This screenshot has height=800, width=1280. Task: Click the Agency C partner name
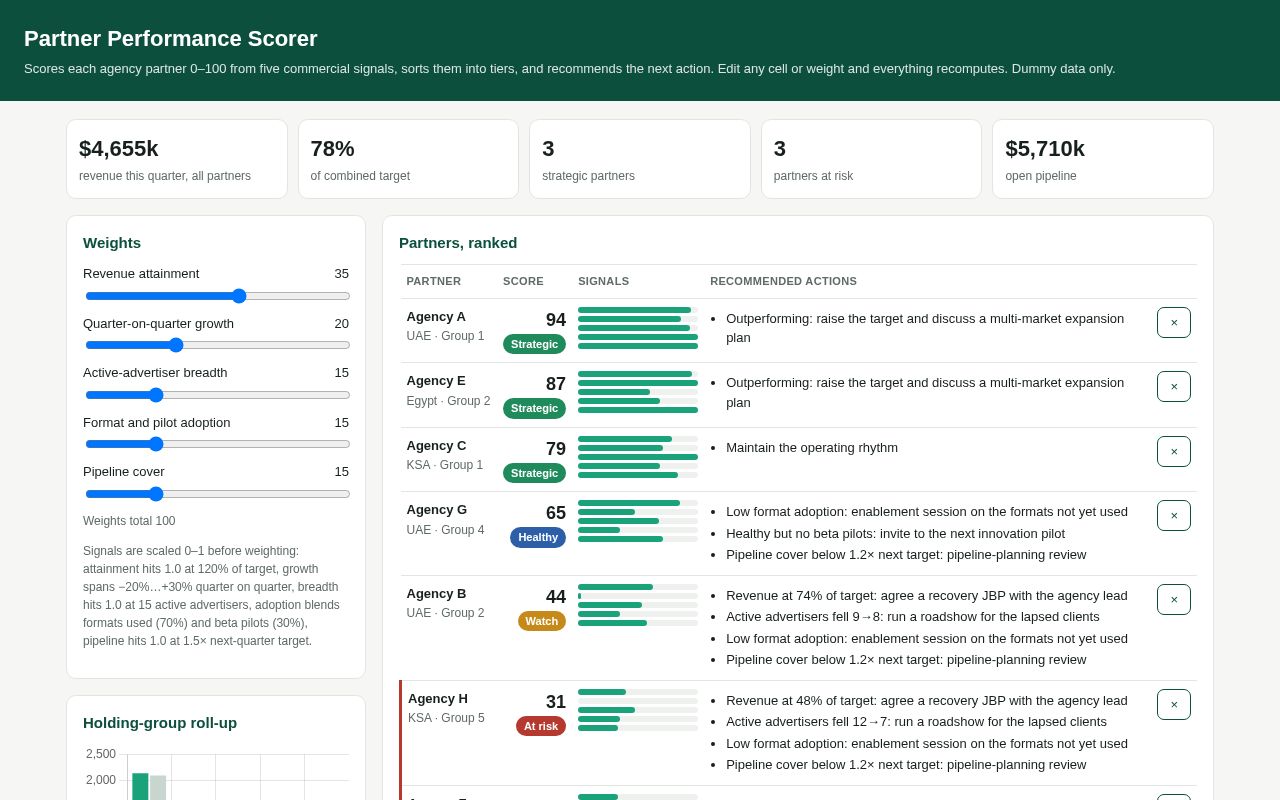(x=436, y=446)
